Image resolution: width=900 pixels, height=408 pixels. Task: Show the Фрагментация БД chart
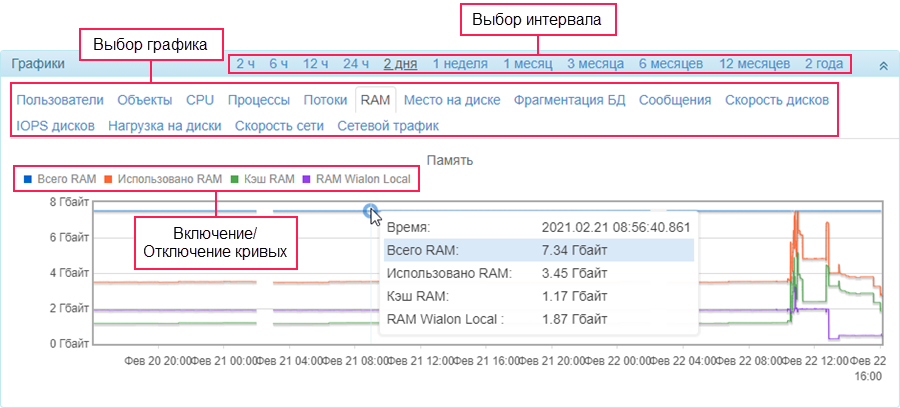[x=569, y=100]
